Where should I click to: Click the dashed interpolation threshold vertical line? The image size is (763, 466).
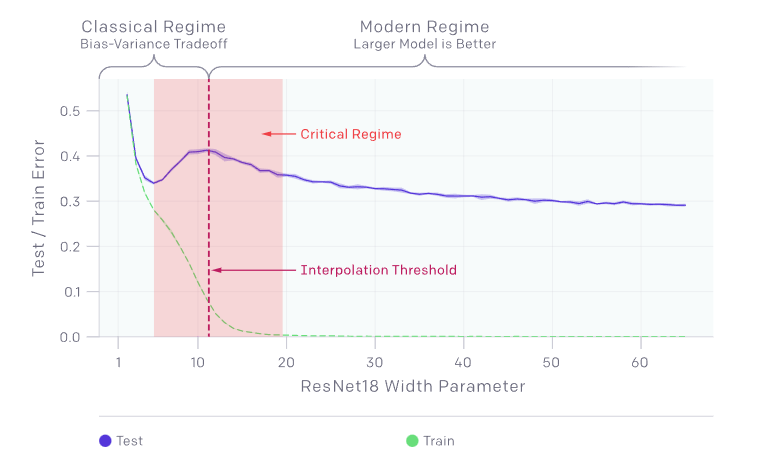(209, 209)
